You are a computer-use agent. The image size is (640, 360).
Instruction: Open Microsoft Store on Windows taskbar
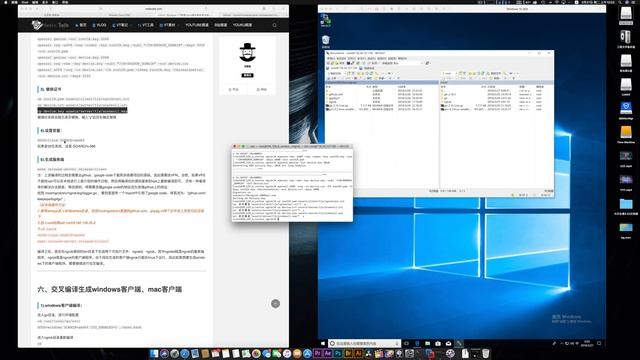coord(438,344)
